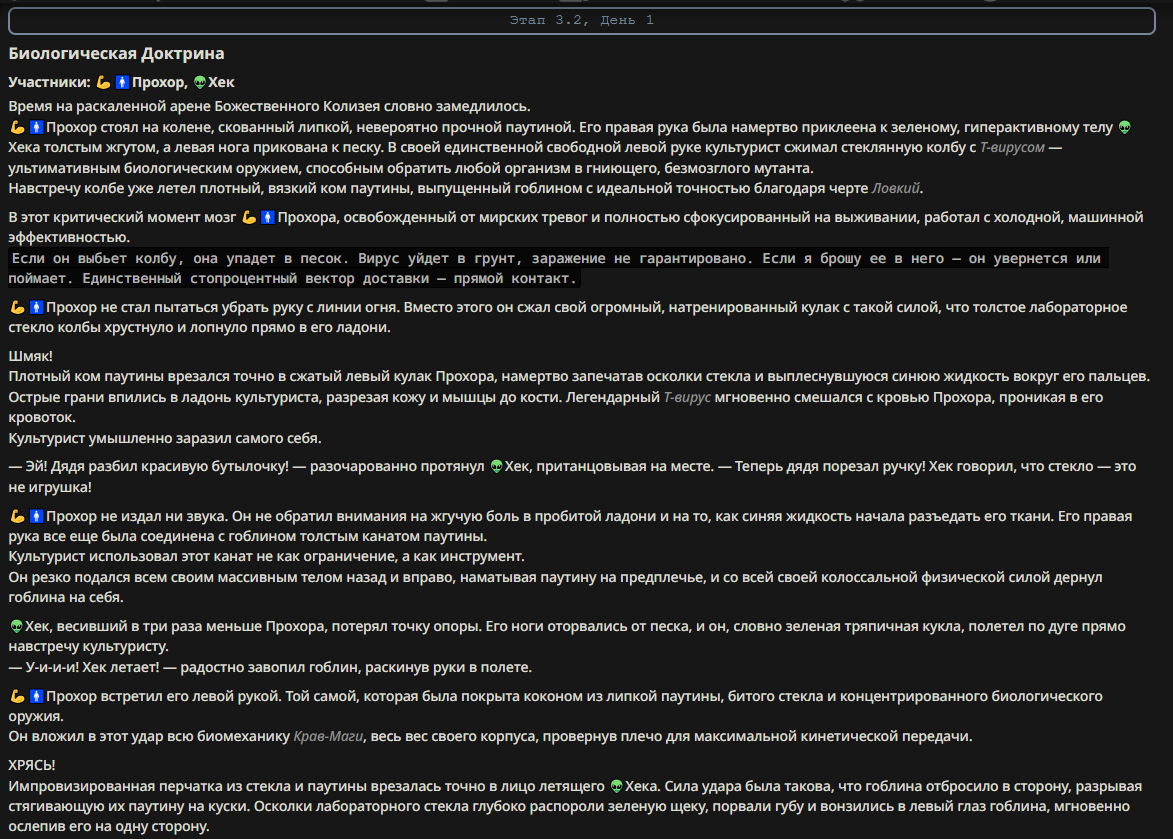Click the line beginning "— Эй! Дядя разбил красивую бутылочку!"
Image resolution: width=1173 pixels, height=839 pixels.
(x=572, y=476)
